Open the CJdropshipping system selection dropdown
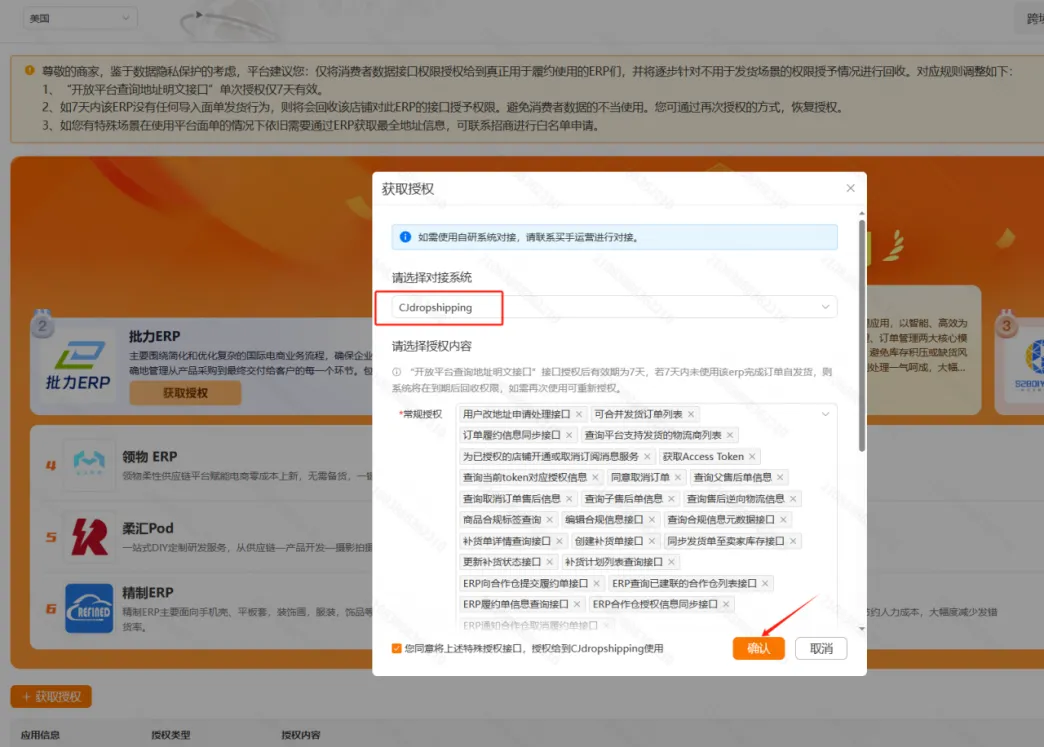 [614, 307]
